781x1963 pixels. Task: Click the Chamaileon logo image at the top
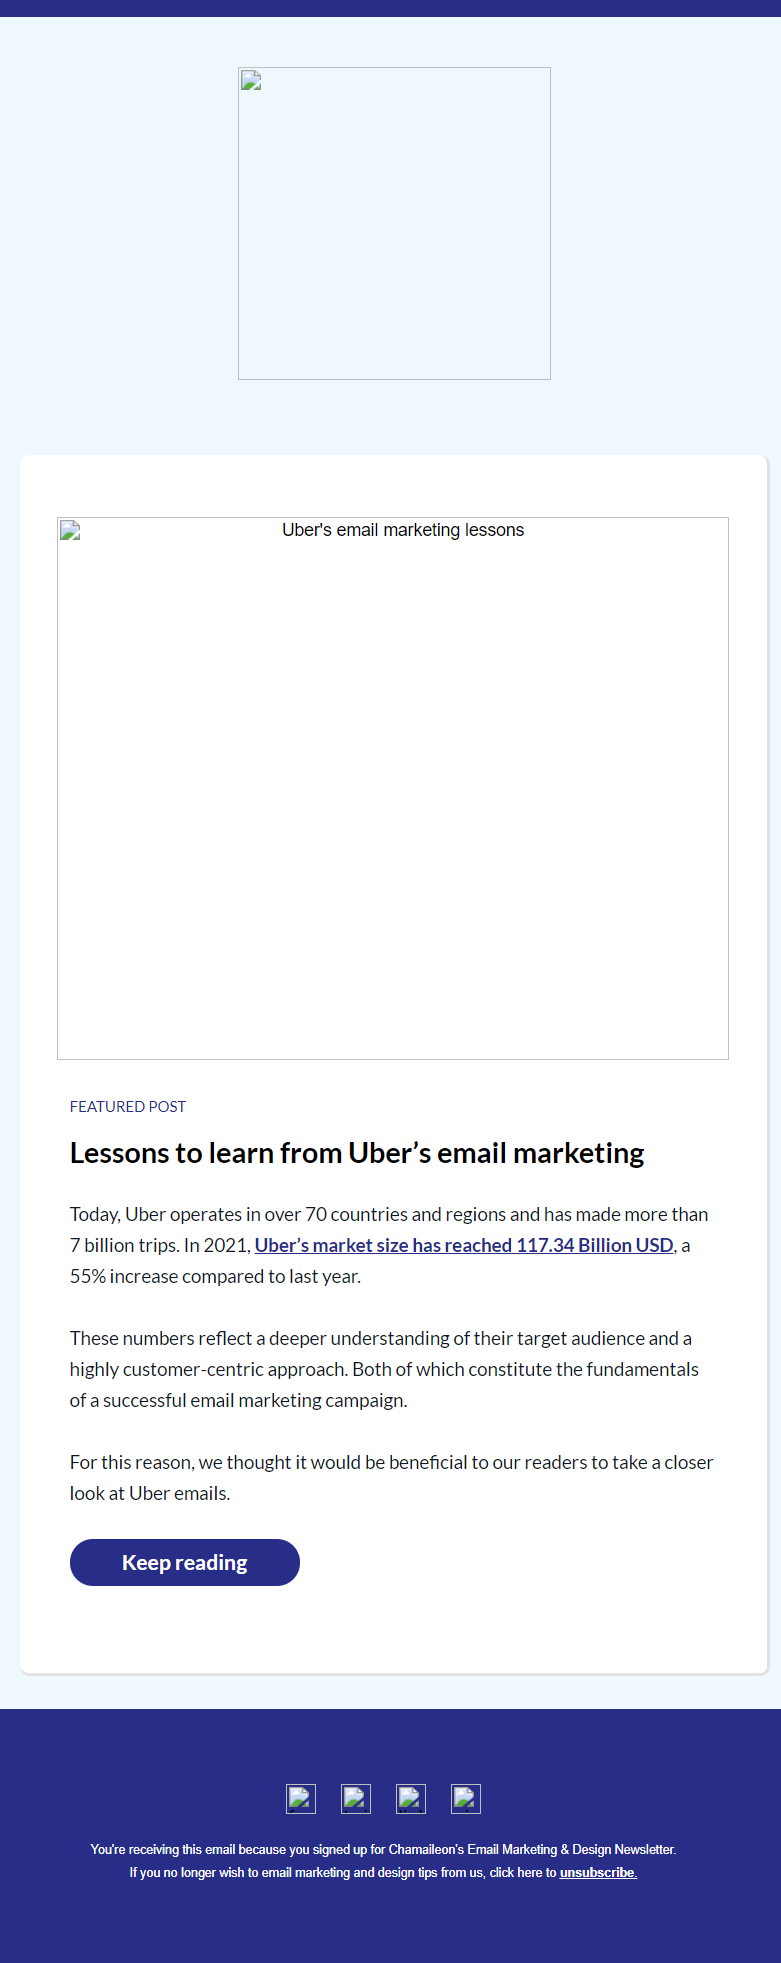click(394, 223)
